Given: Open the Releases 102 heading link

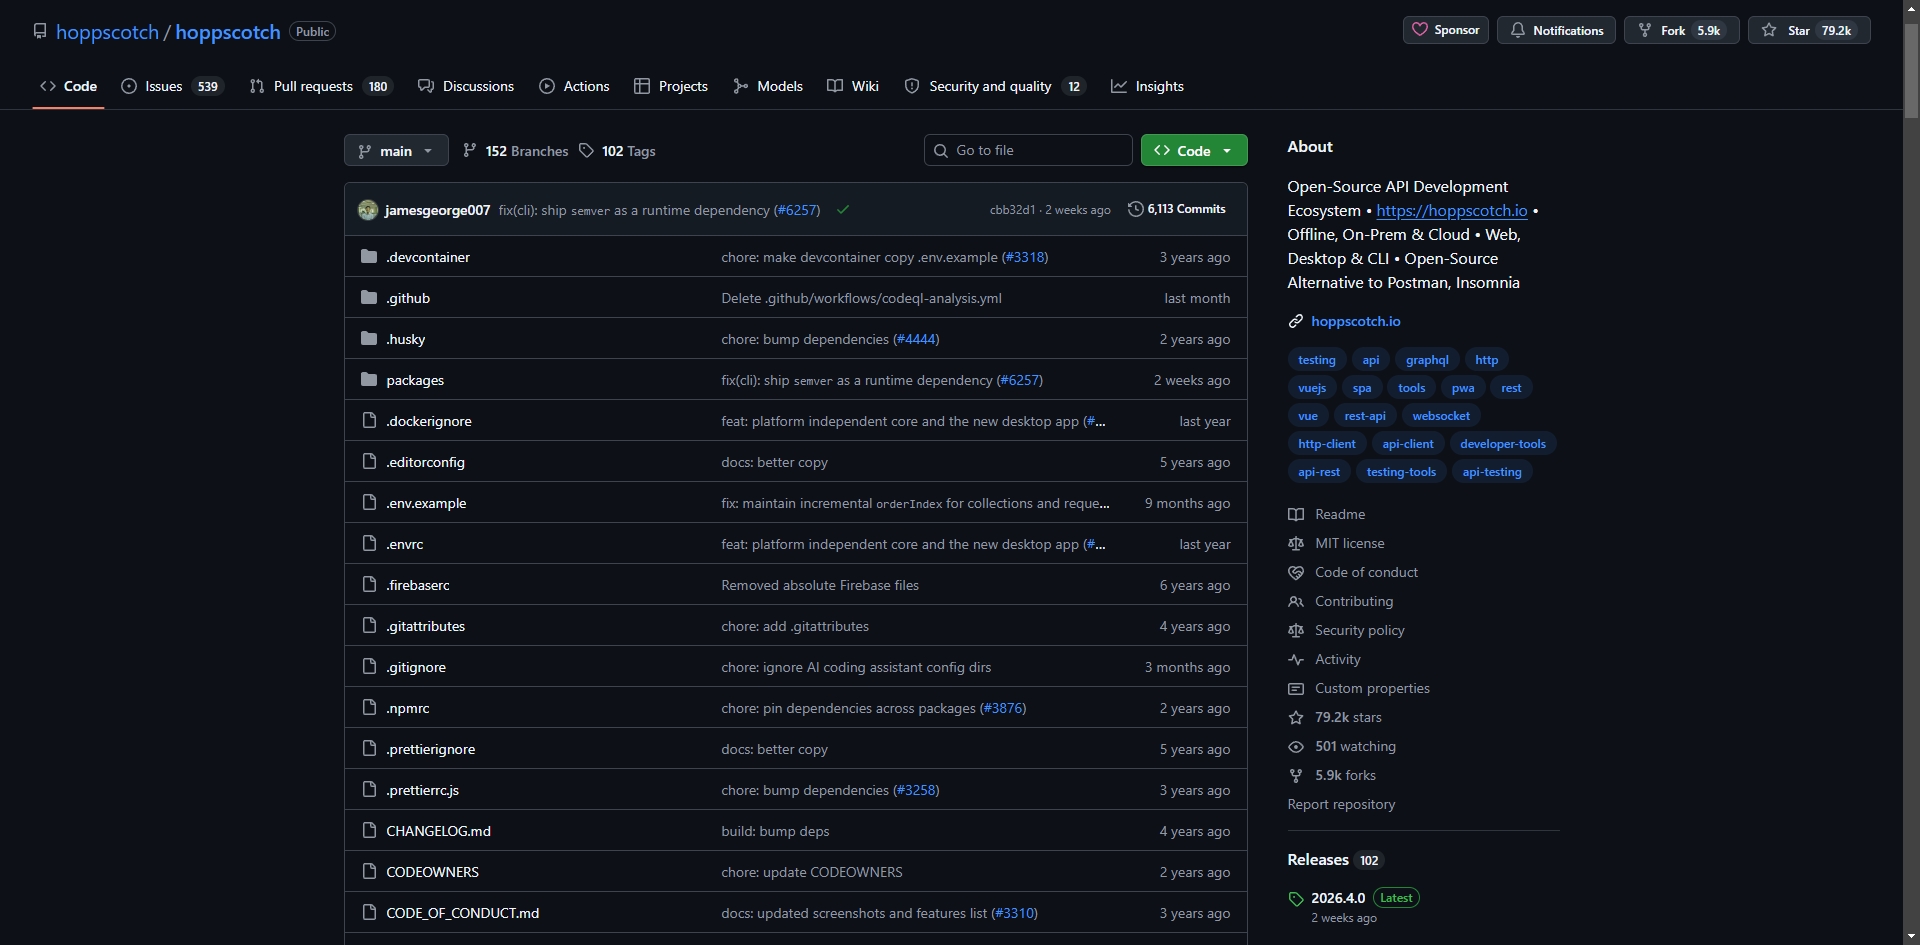Looking at the screenshot, I should (1335, 860).
